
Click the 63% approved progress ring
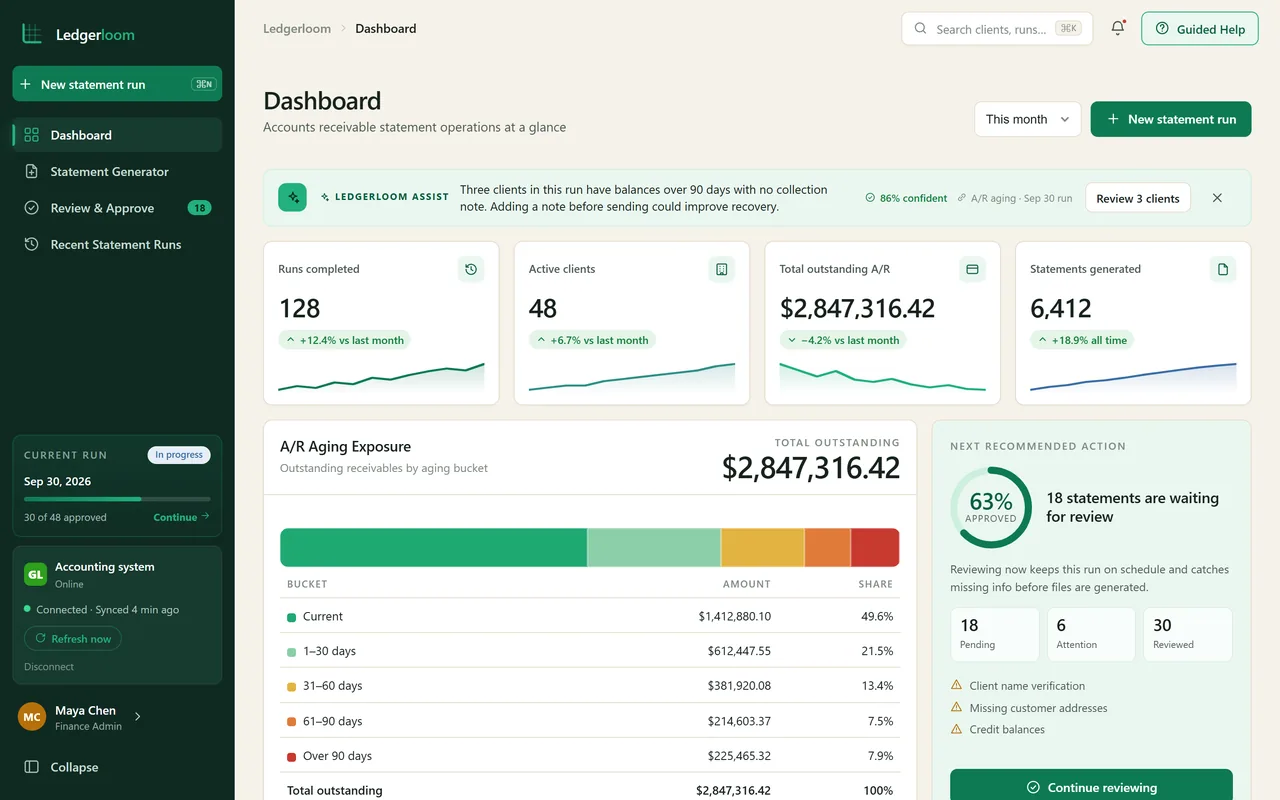click(x=991, y=507)
